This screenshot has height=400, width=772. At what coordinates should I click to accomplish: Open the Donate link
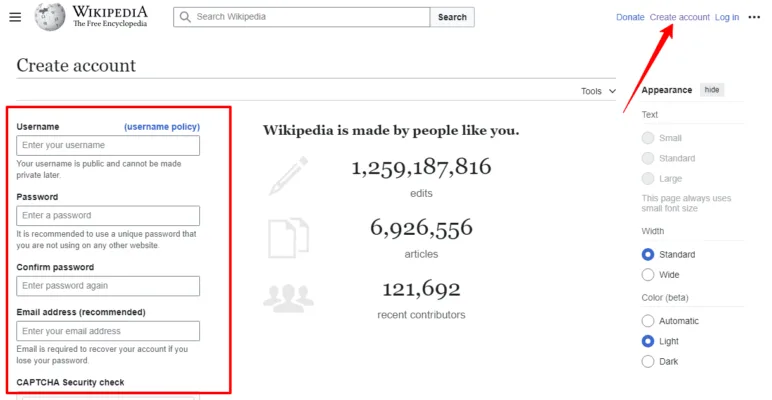pyautogui.click(x=630, y=17)
